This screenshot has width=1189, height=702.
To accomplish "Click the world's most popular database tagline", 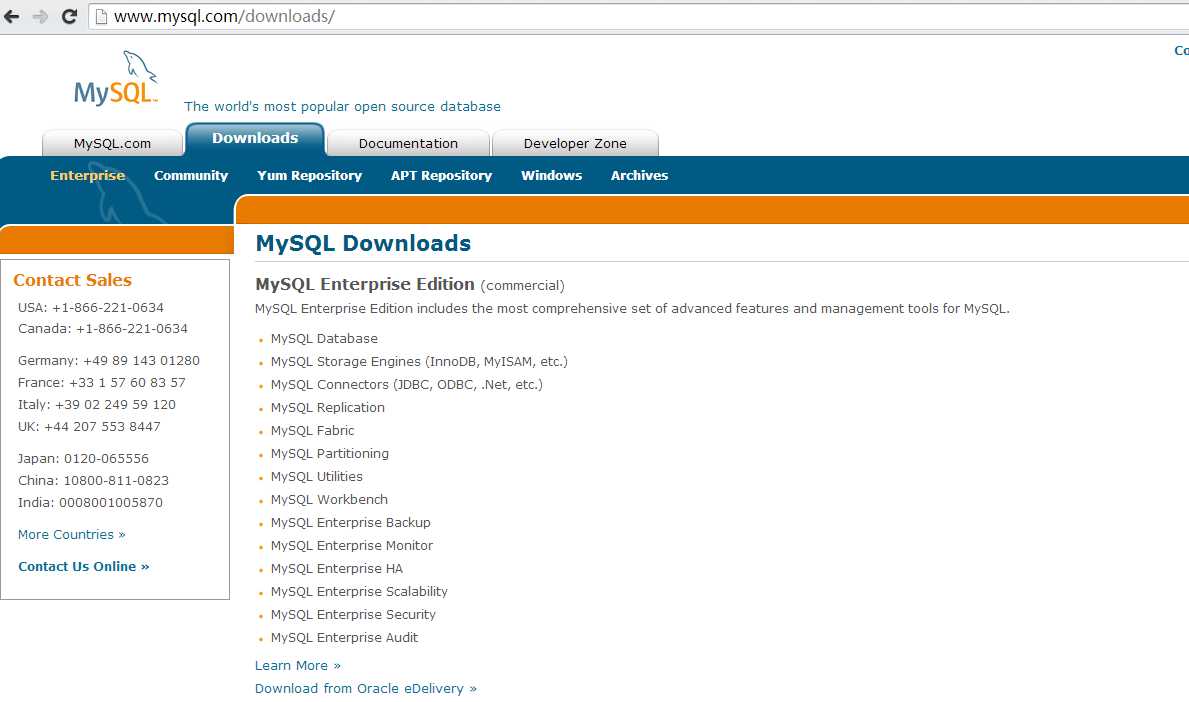I will [342, 107].
